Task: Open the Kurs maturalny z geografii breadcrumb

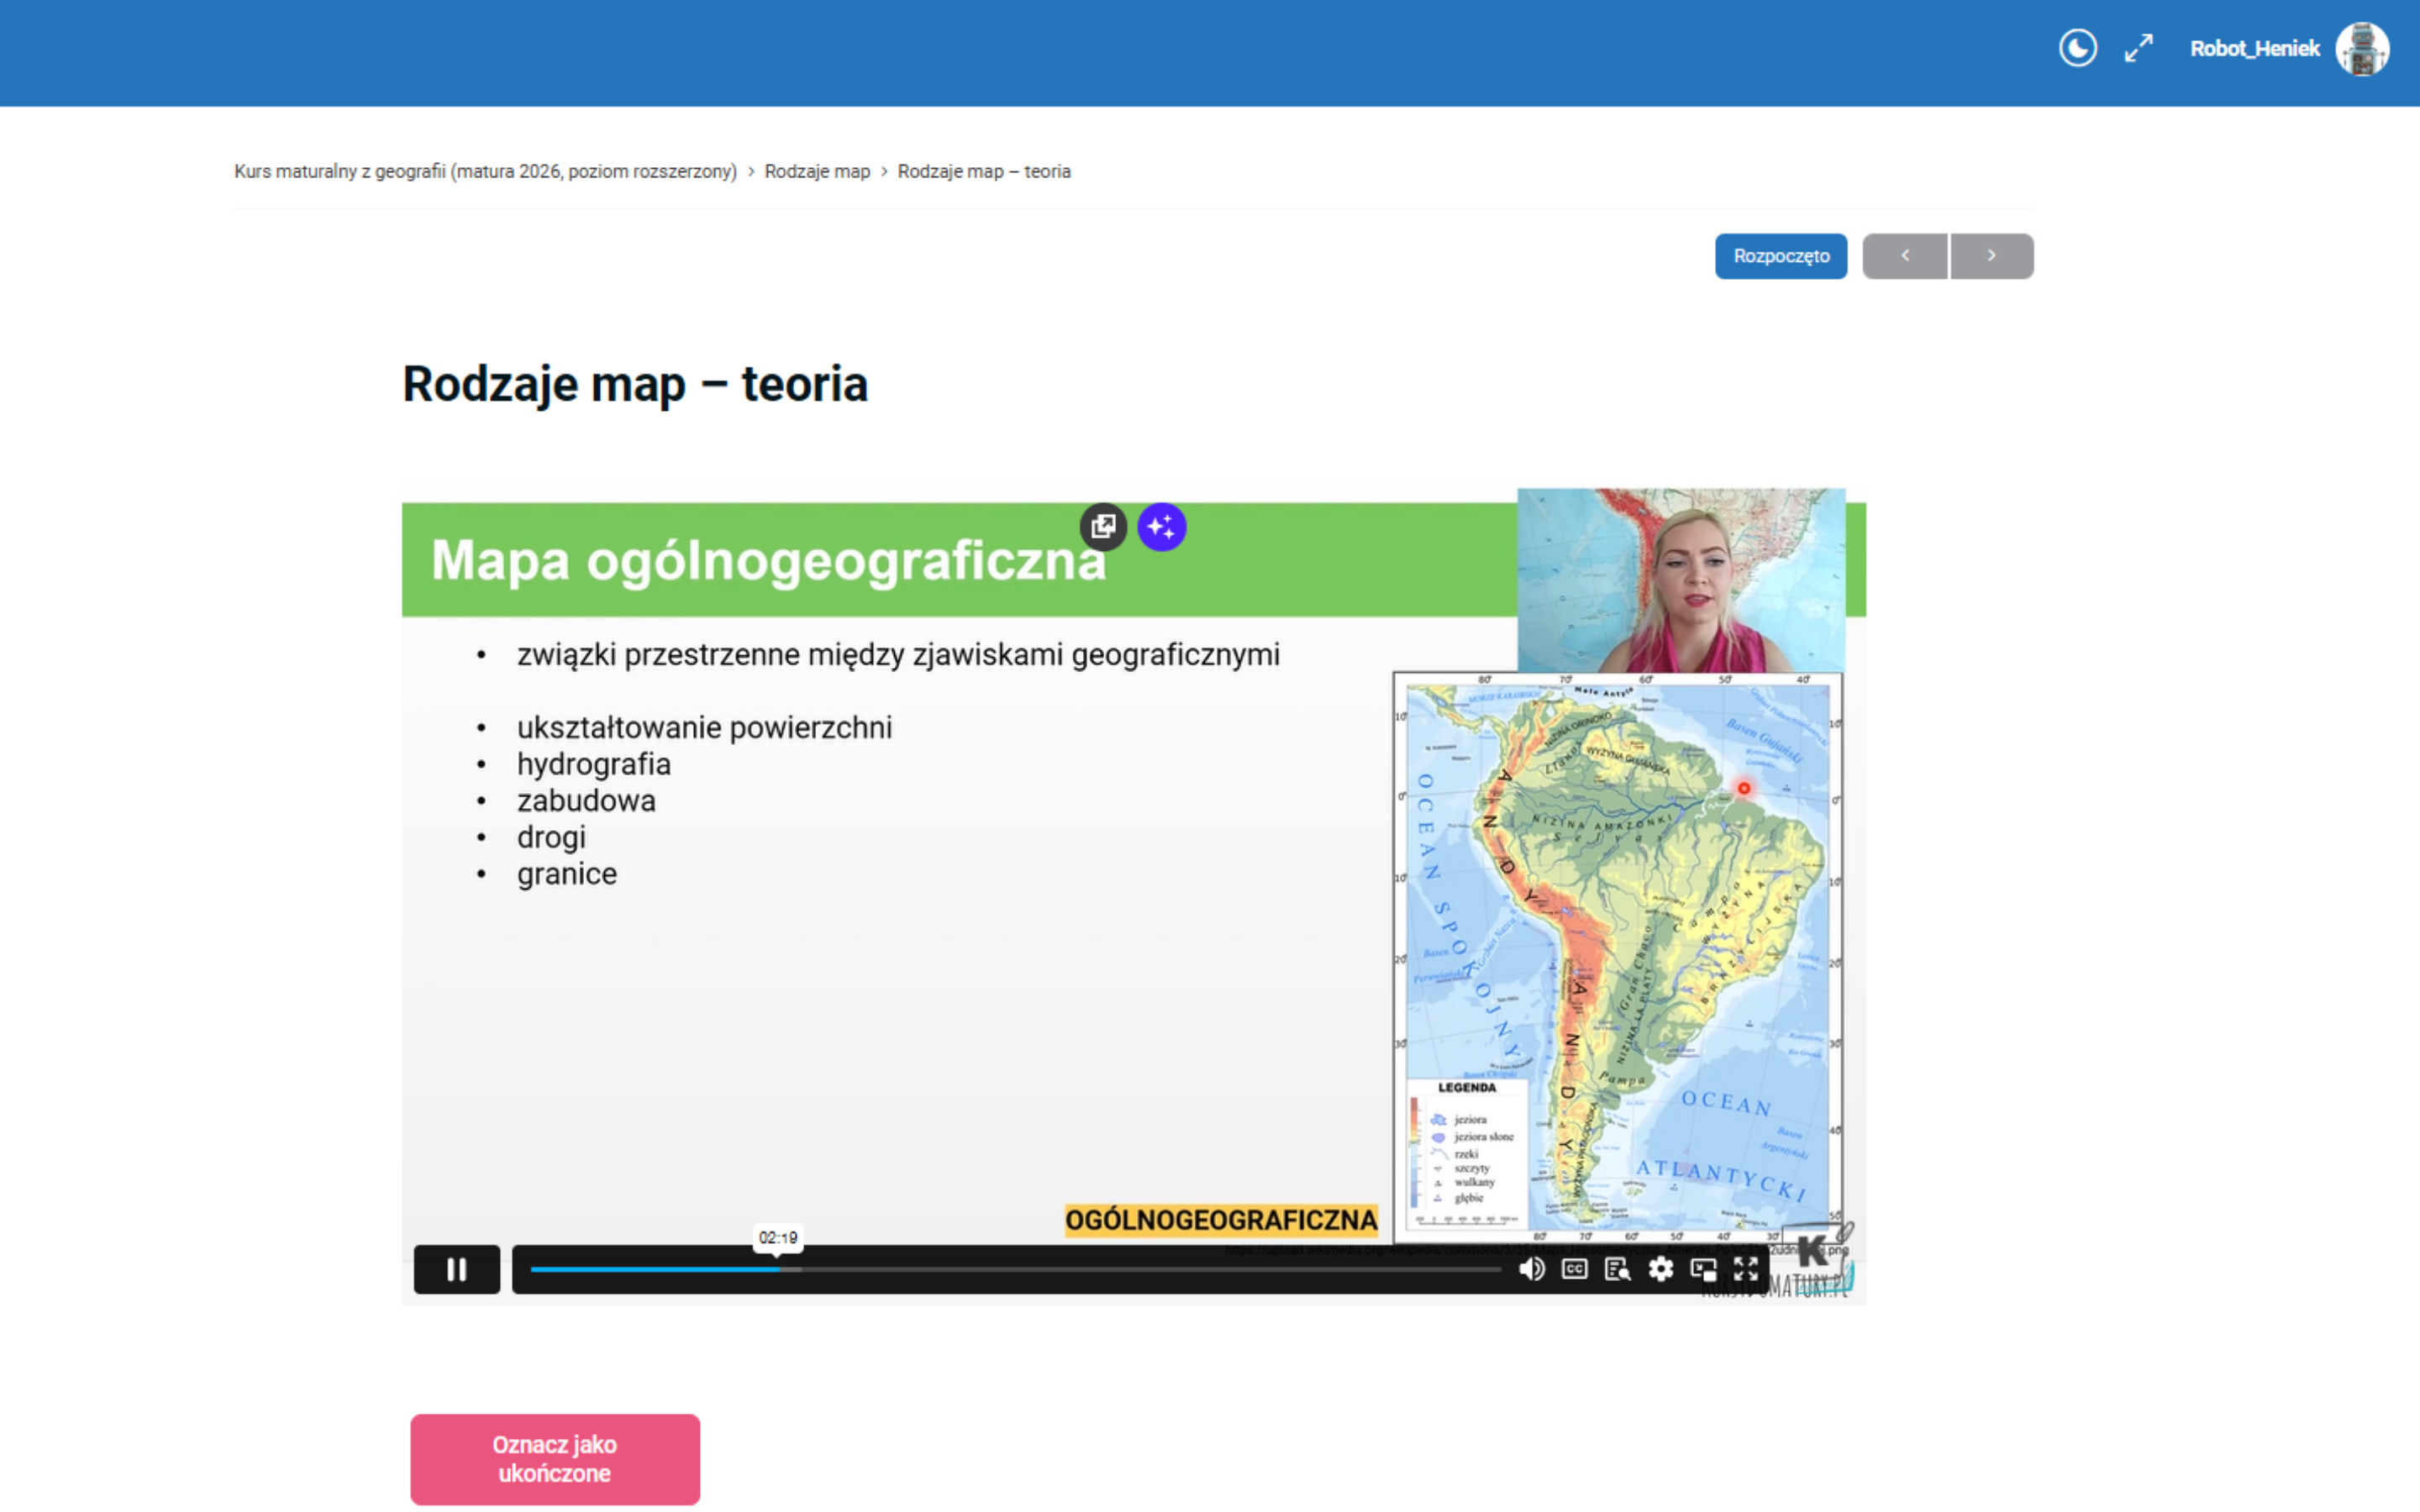Action: (485, 171)
